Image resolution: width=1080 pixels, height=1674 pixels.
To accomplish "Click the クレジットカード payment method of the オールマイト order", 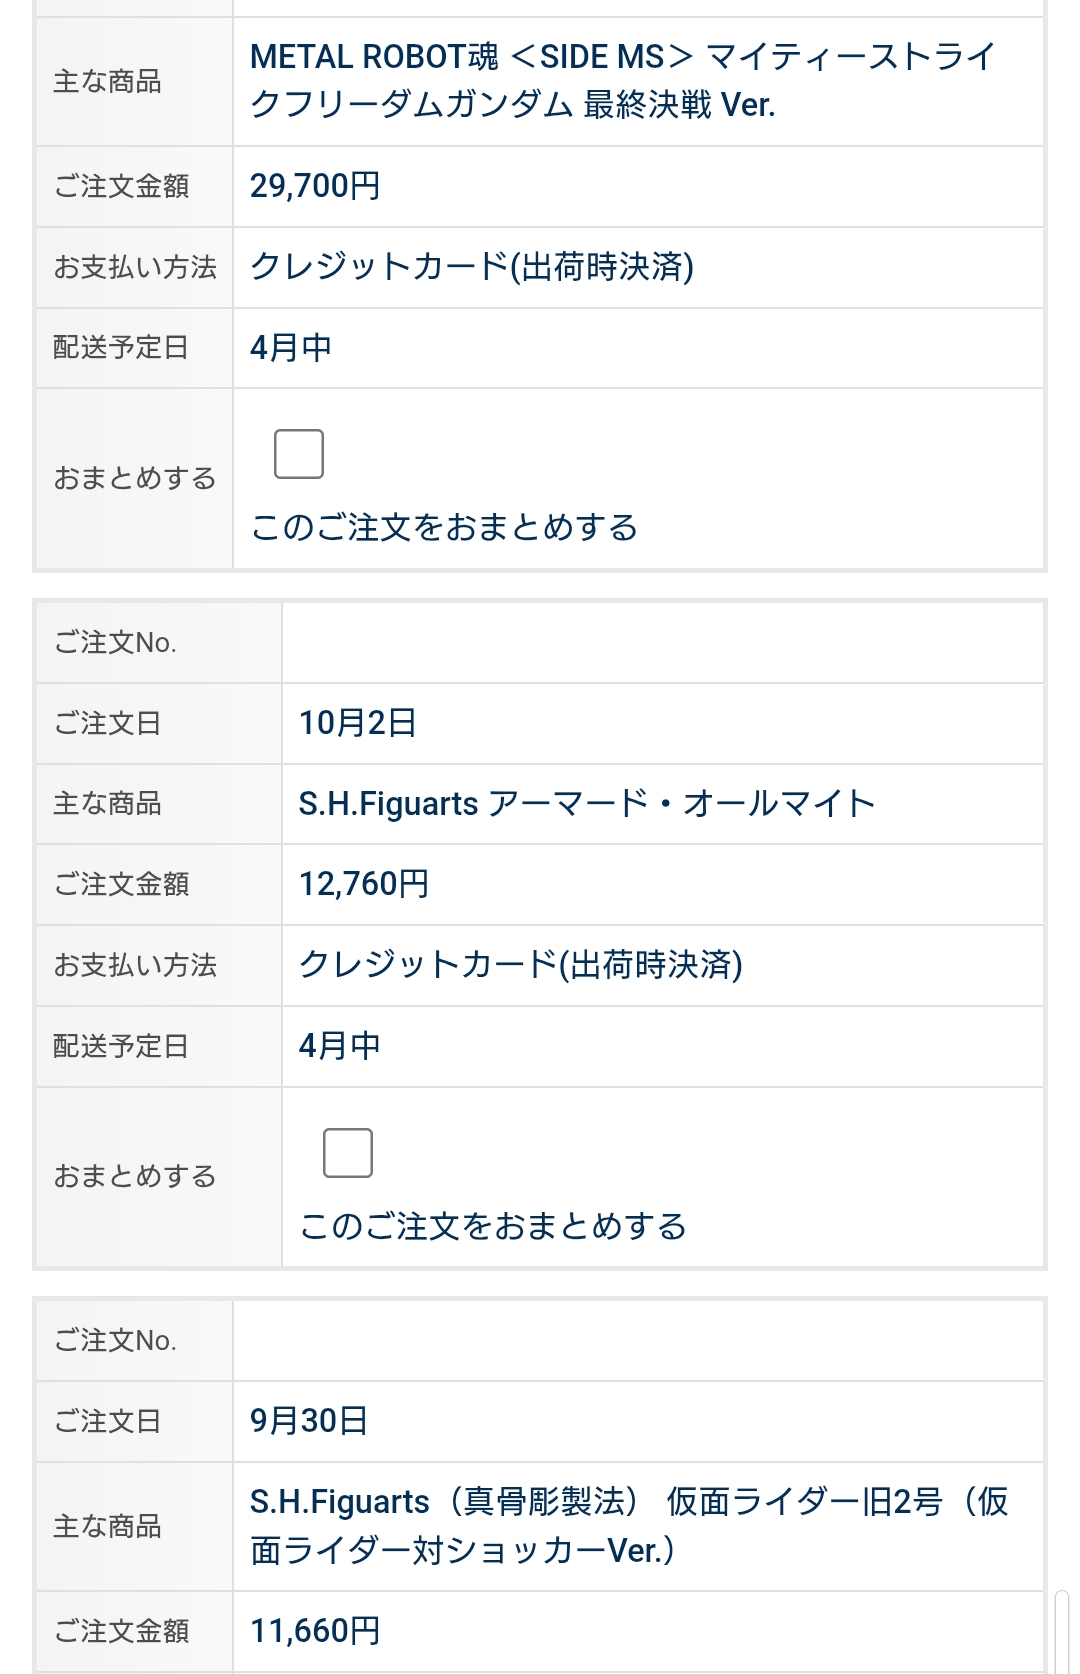I will (521, 965).
